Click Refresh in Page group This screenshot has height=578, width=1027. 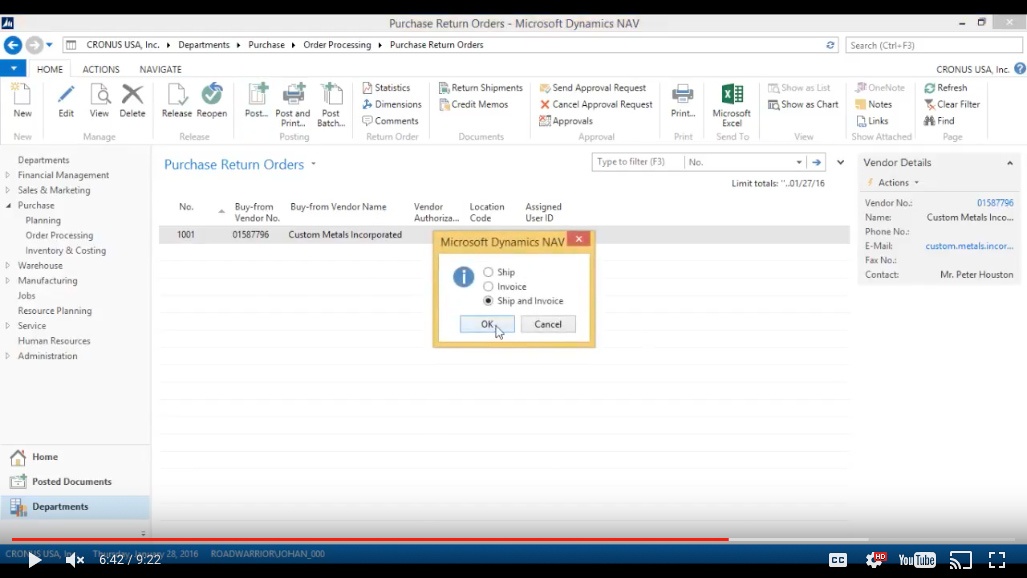(x=946, y=88)
